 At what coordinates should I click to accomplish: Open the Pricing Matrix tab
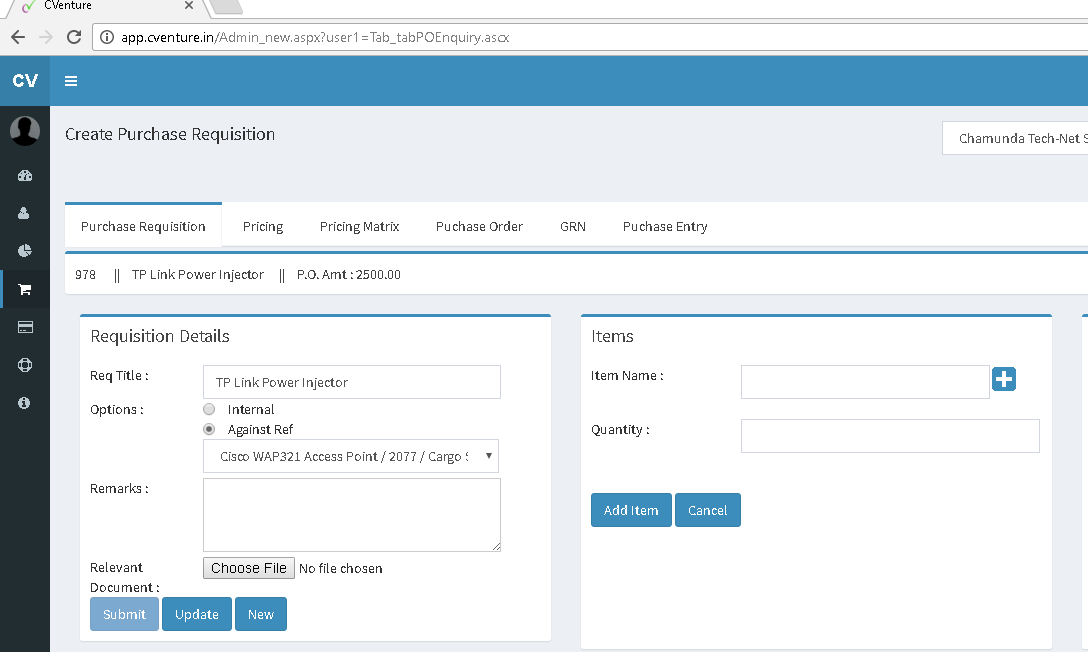[x=359, y=227]
